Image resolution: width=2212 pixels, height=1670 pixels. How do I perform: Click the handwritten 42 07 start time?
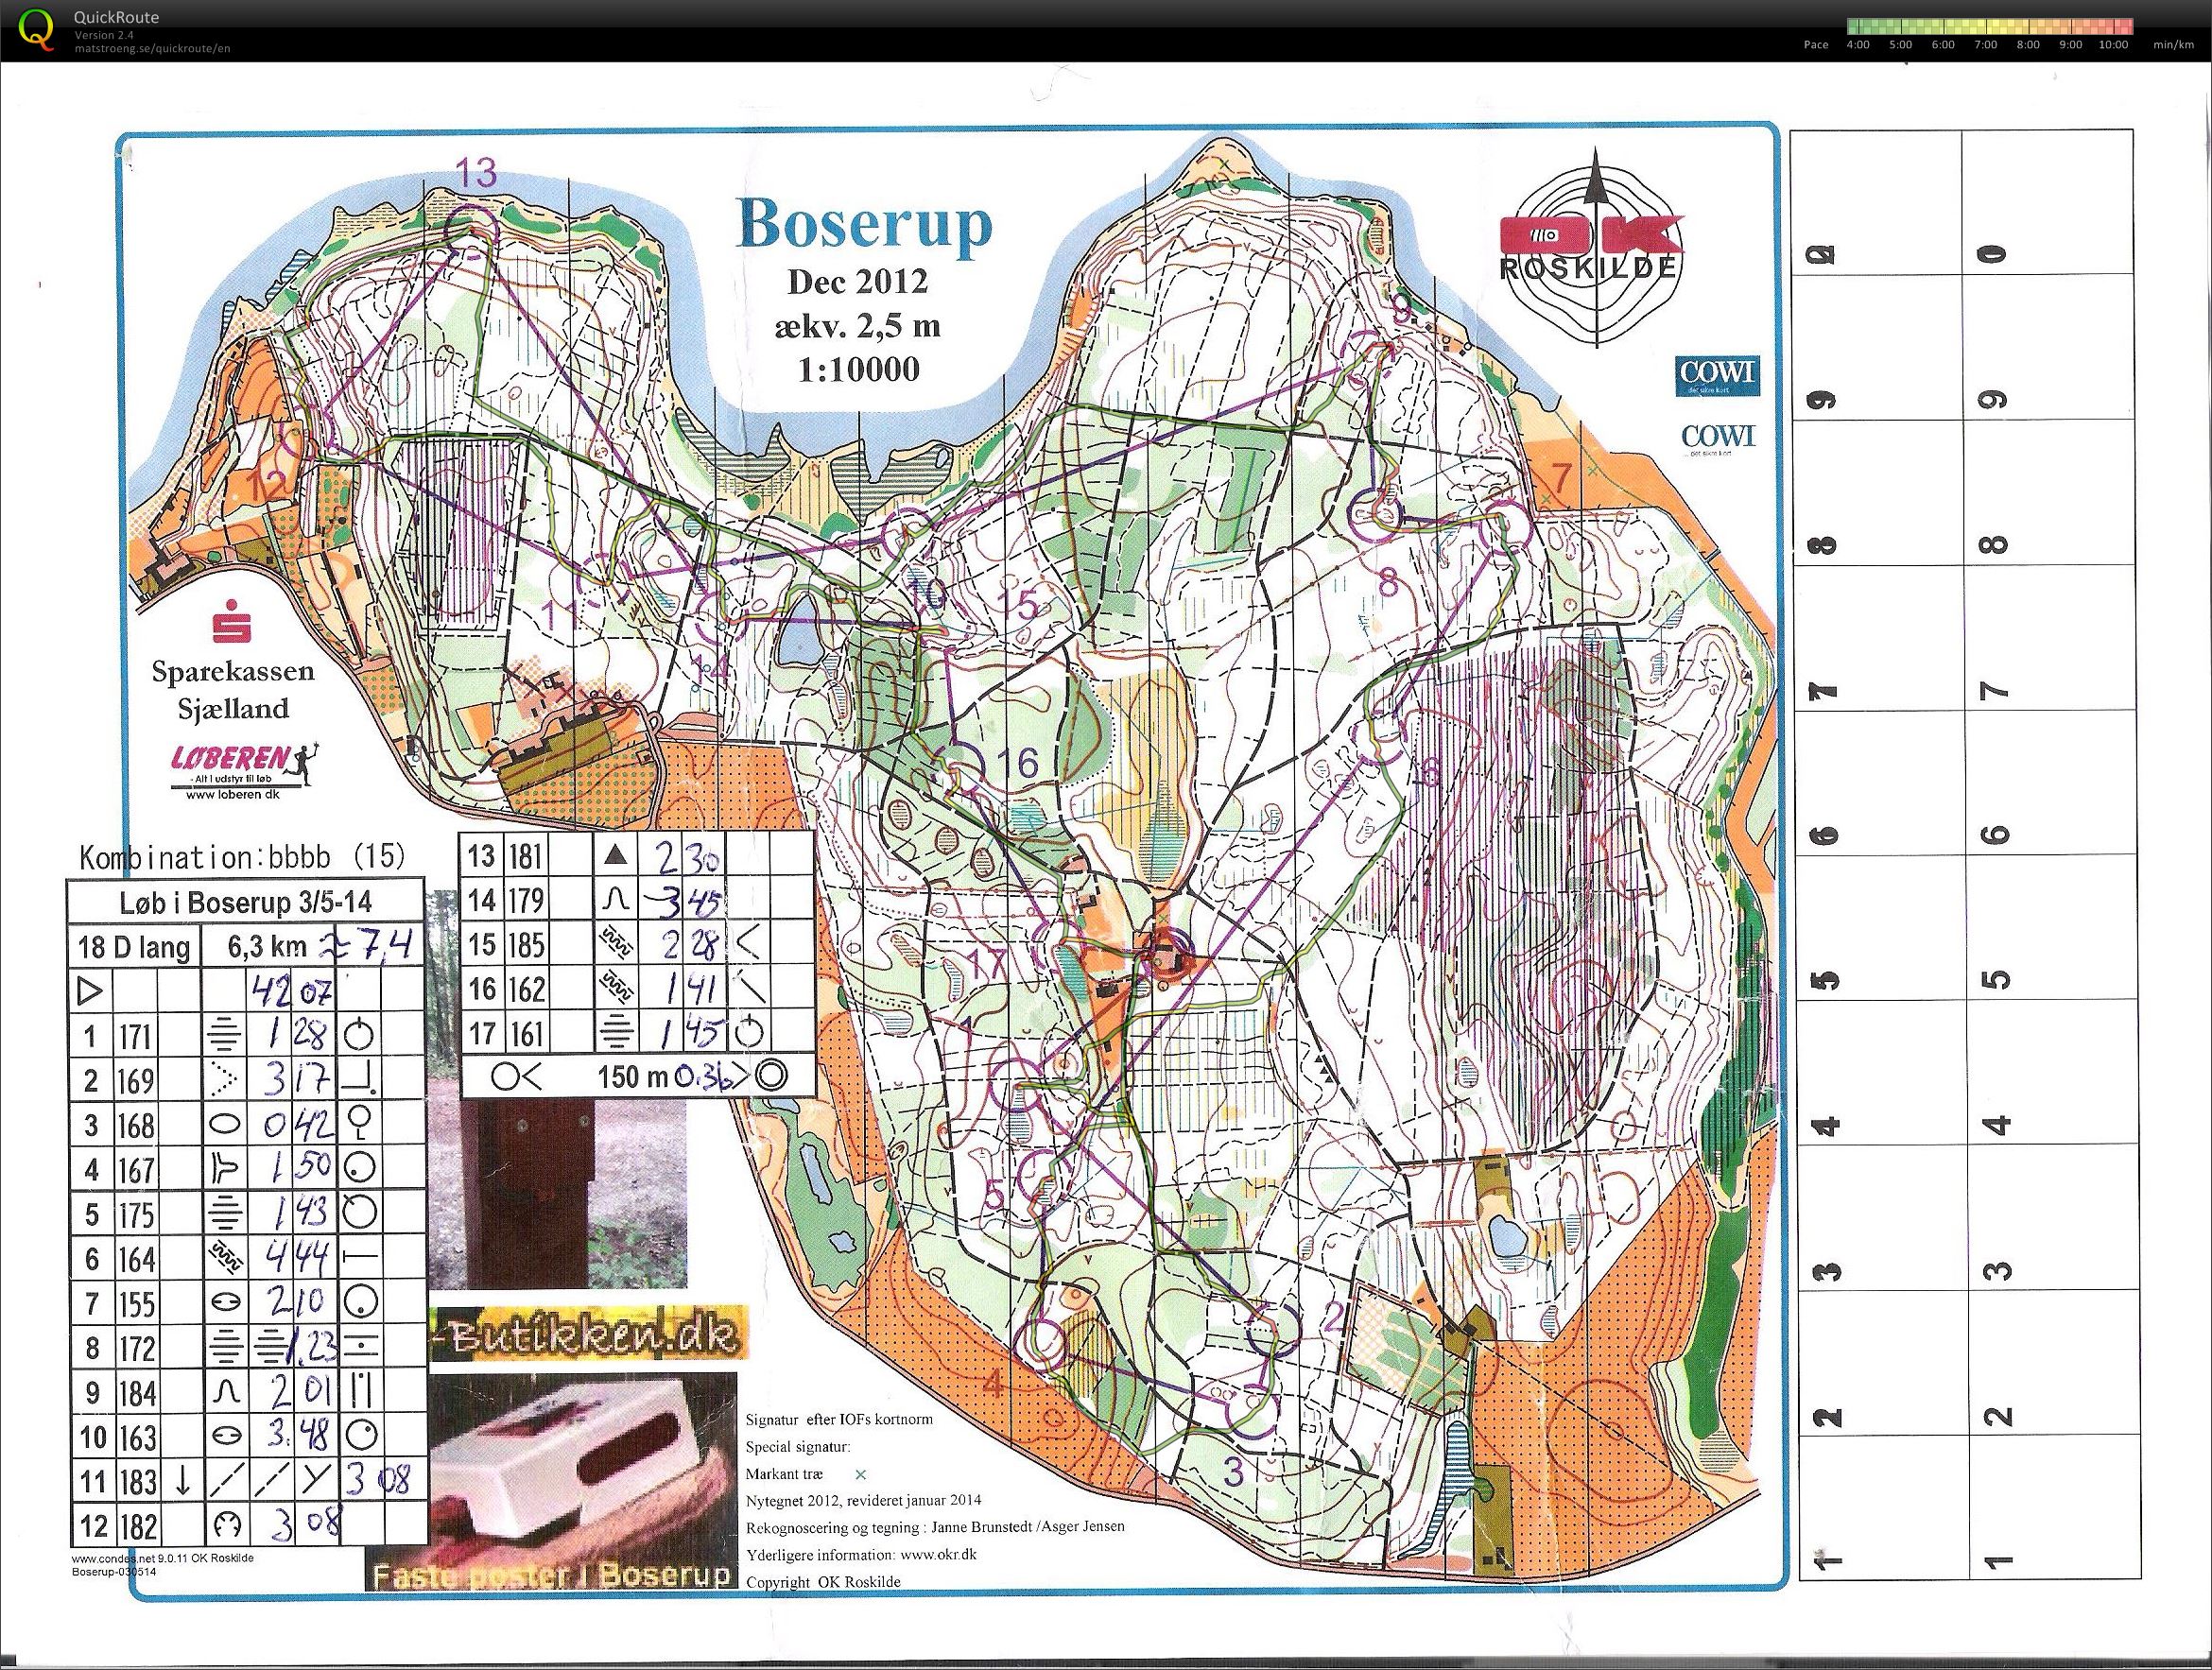pos(292,991)
